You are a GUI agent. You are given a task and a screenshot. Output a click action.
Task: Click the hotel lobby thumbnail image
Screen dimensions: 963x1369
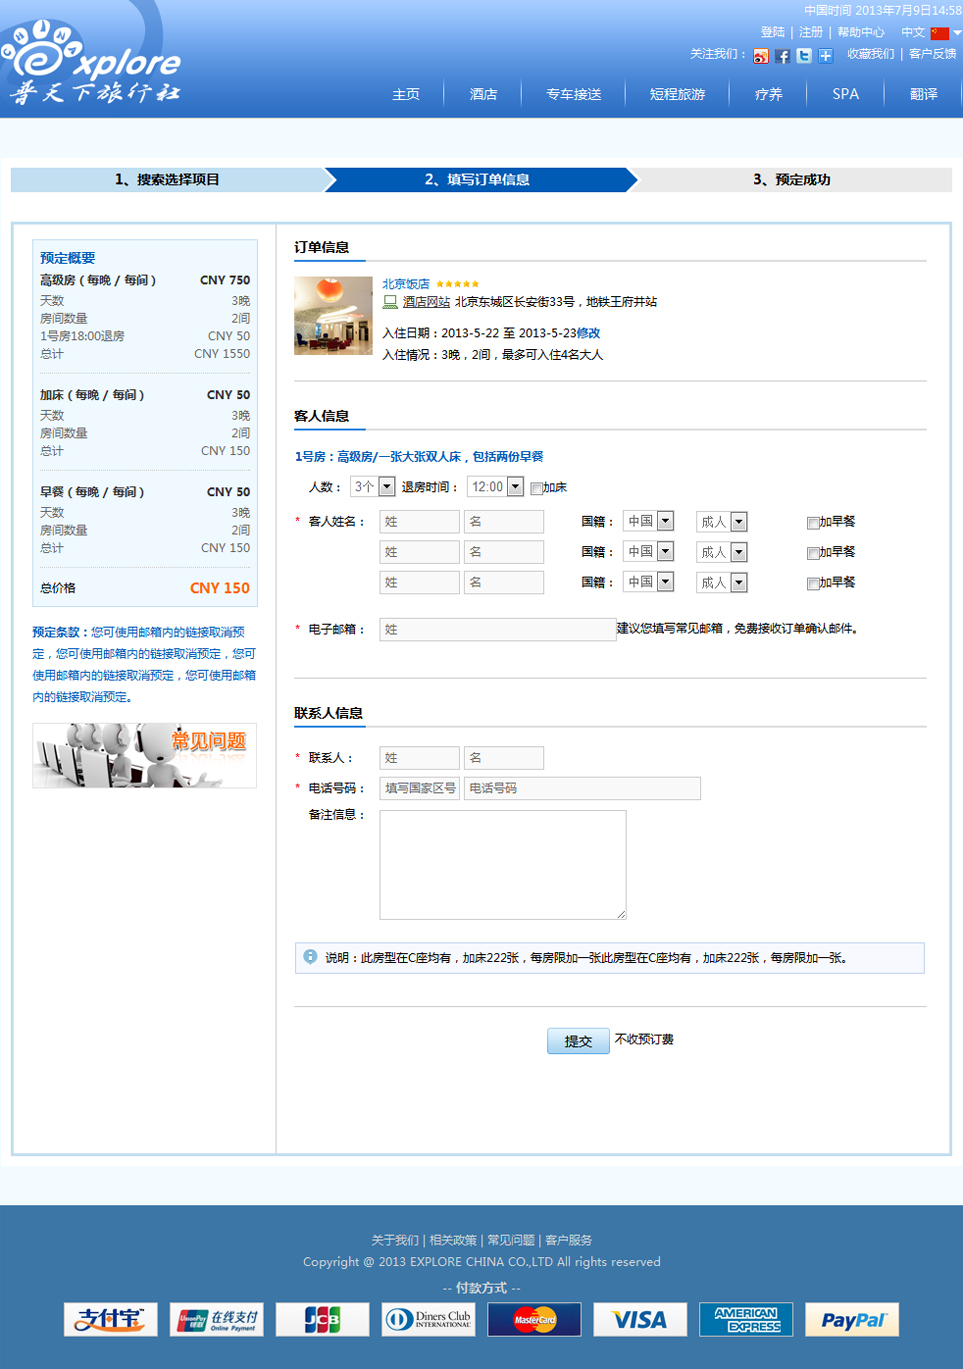[333, 316]
